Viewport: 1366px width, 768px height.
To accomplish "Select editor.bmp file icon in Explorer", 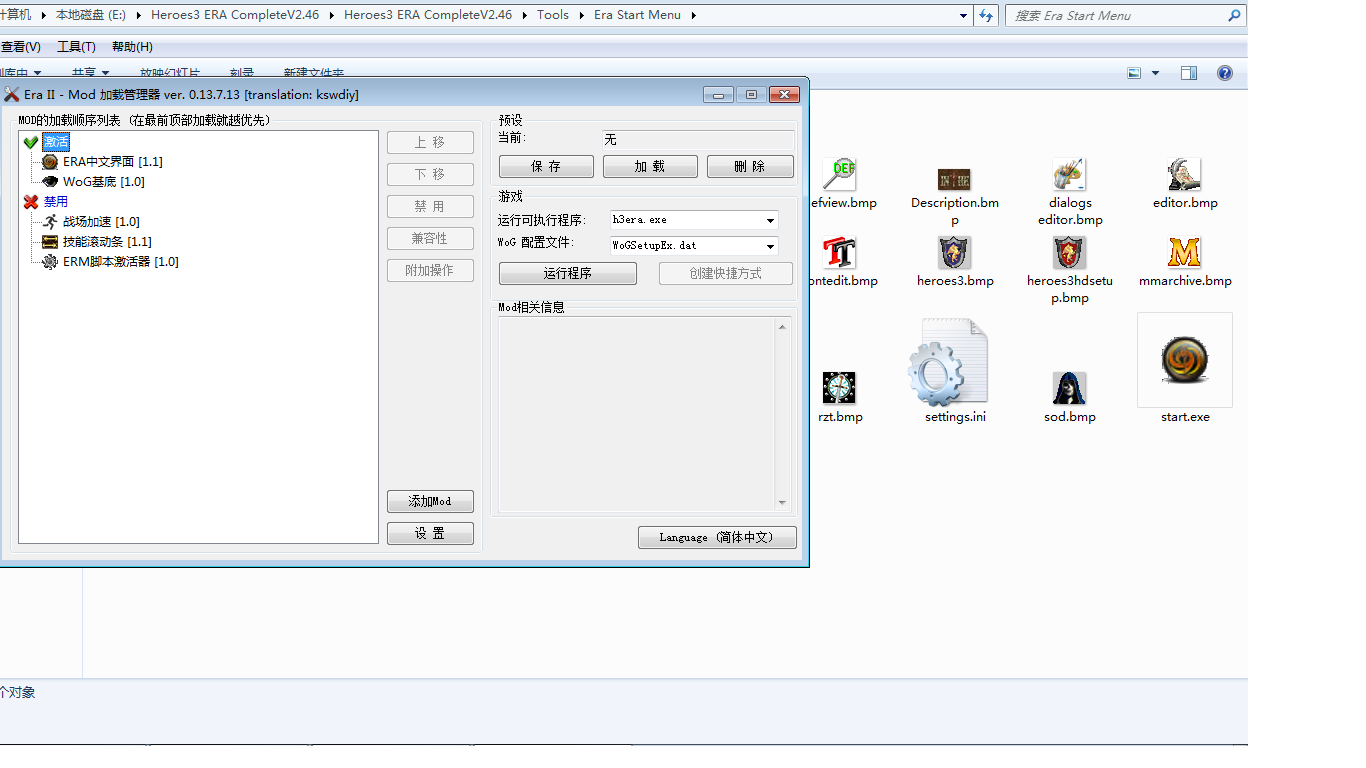I will (1185, 175).
